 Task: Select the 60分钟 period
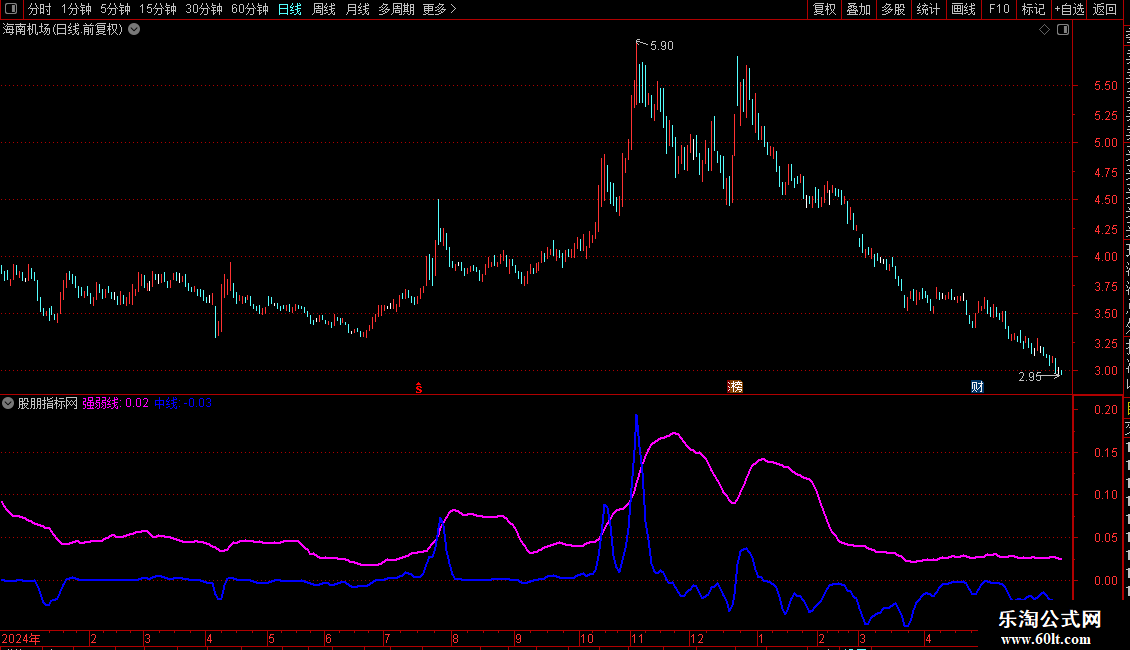pos(250,9)
